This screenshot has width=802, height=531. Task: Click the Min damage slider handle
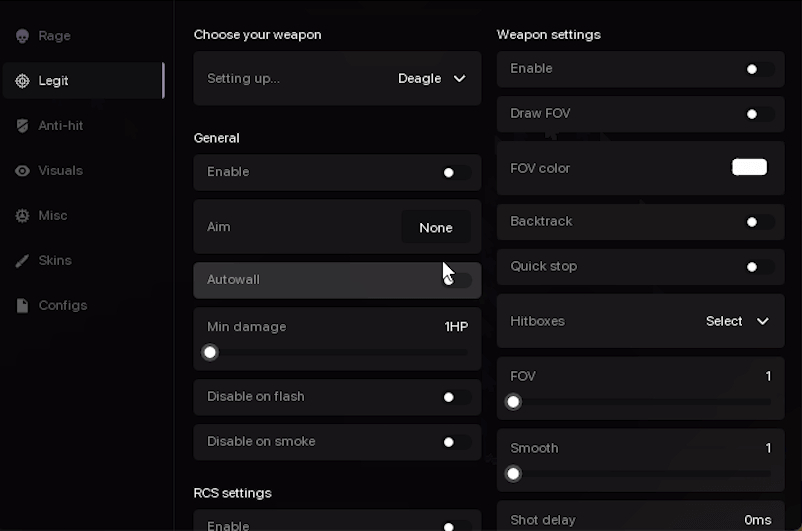click(x=210, y=352)
